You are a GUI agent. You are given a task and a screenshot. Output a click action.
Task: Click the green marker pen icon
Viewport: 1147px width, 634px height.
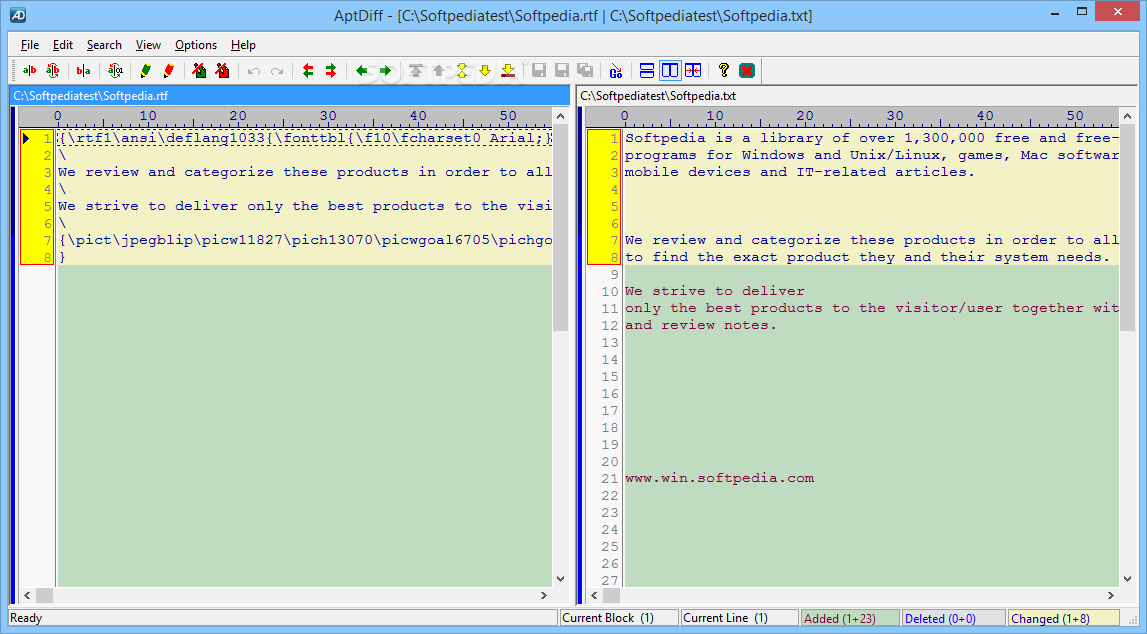[x=146, y=70]
